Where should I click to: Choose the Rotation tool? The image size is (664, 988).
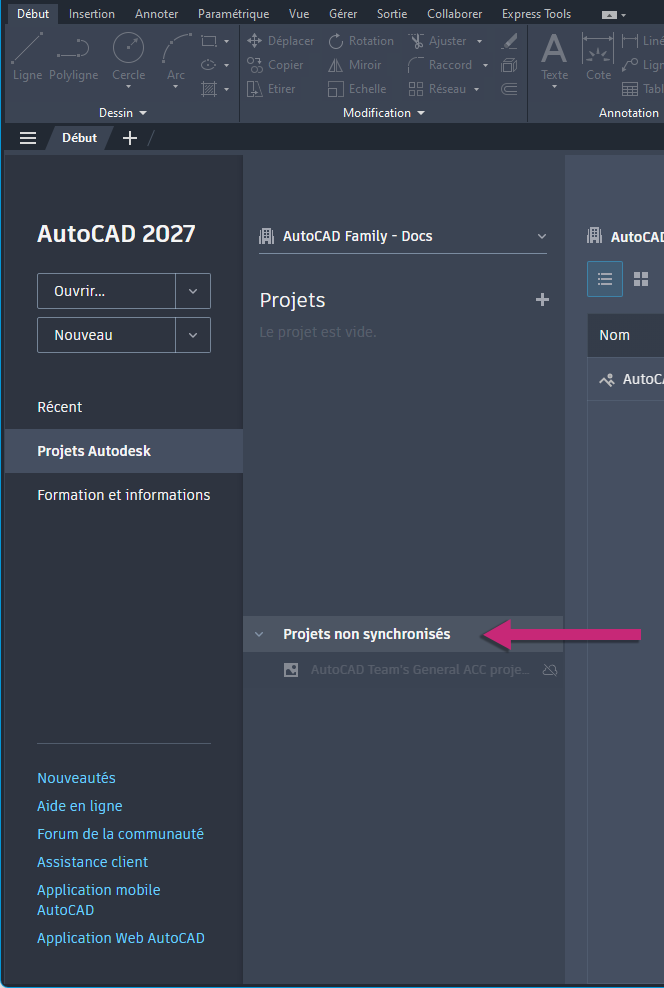(360, 41)
